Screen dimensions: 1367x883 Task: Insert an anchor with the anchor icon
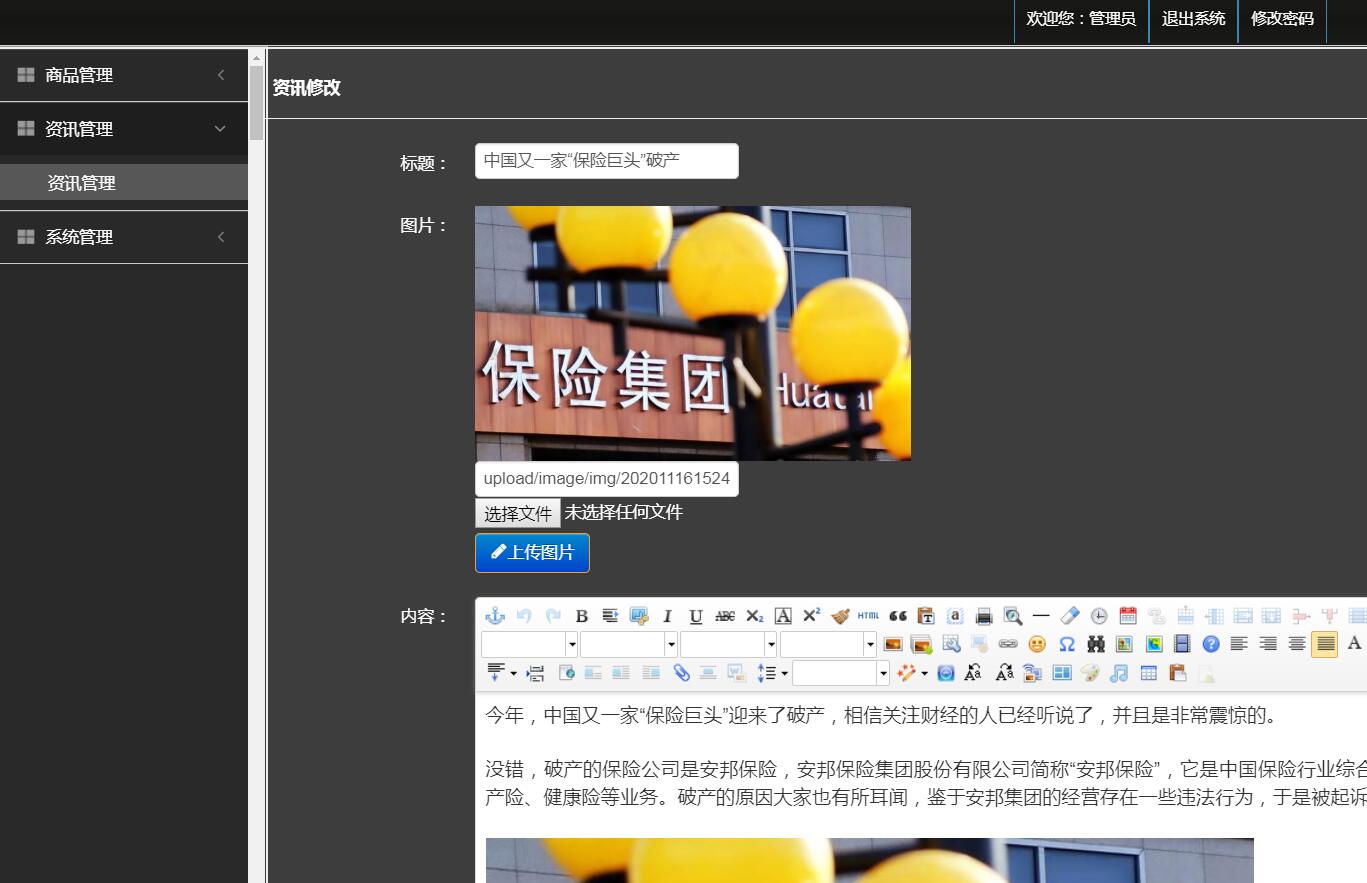point(495,616)
